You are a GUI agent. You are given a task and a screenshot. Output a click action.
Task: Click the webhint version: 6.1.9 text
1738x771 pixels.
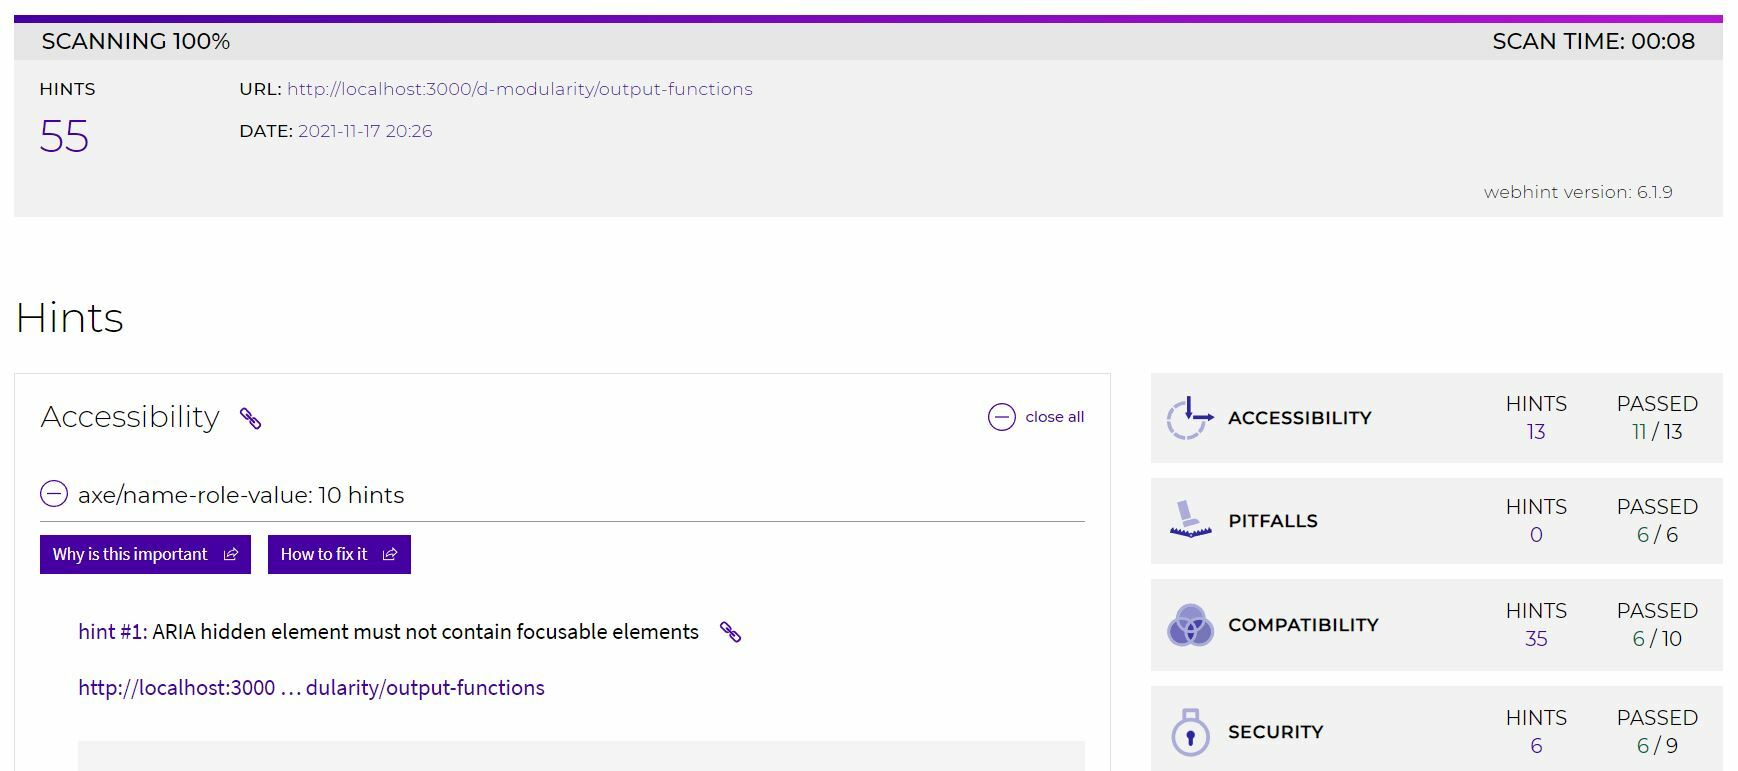coord(1578,192)
